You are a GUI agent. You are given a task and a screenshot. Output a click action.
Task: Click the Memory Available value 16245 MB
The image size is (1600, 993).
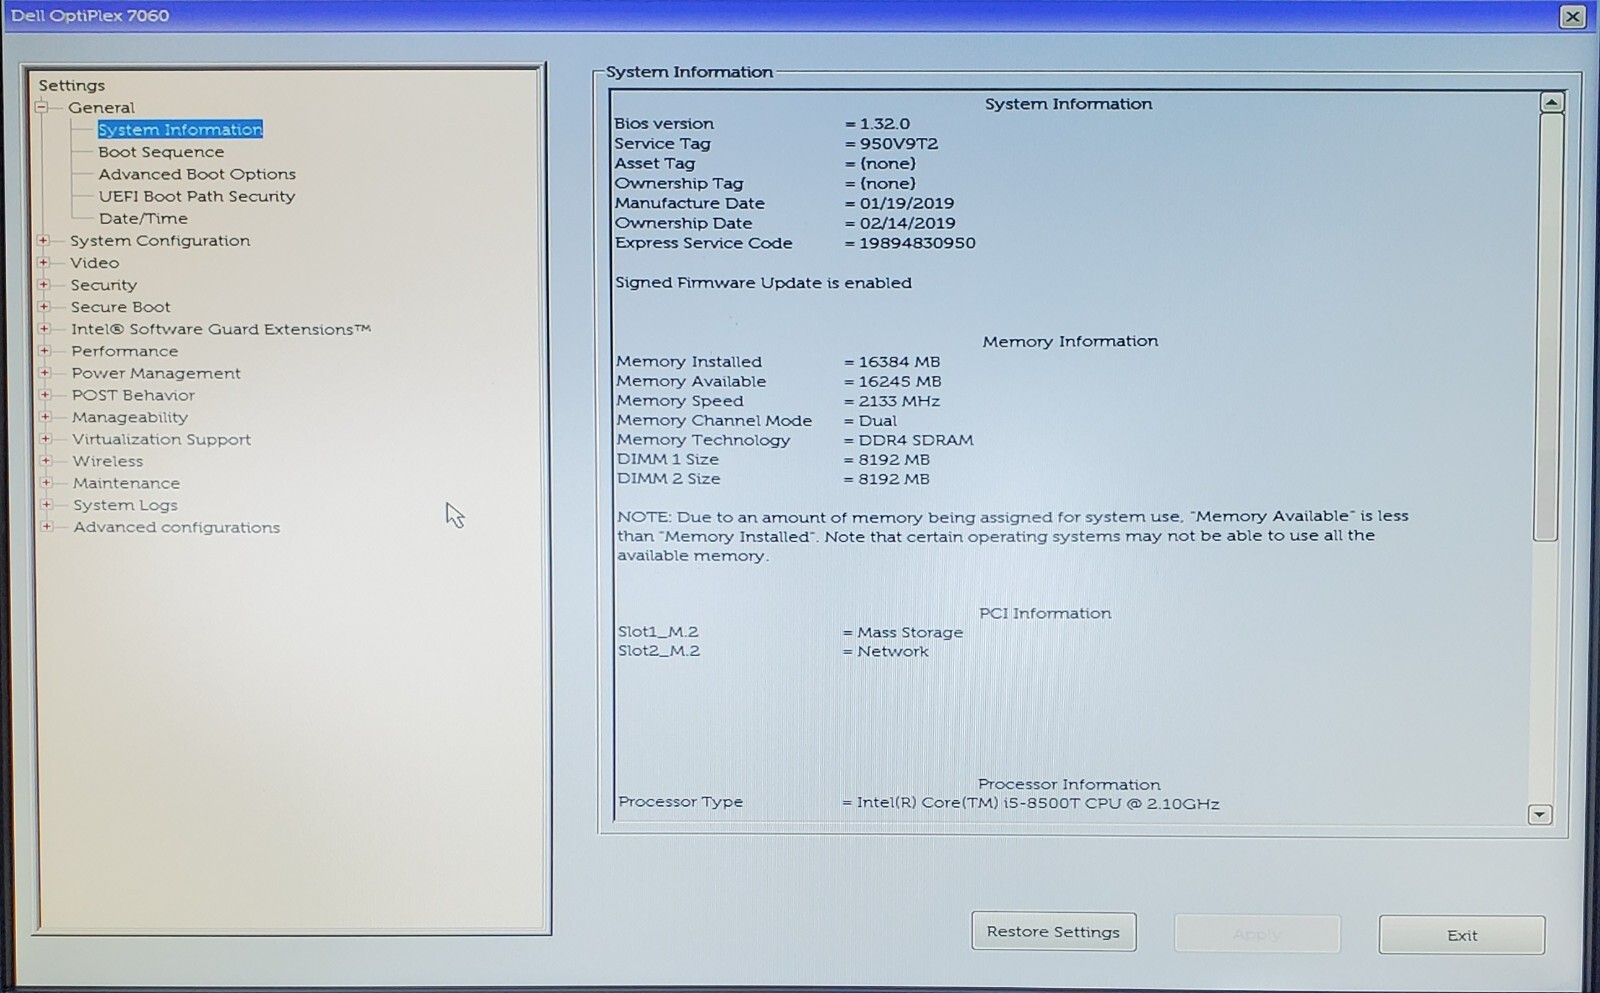[x=899, y=381]
